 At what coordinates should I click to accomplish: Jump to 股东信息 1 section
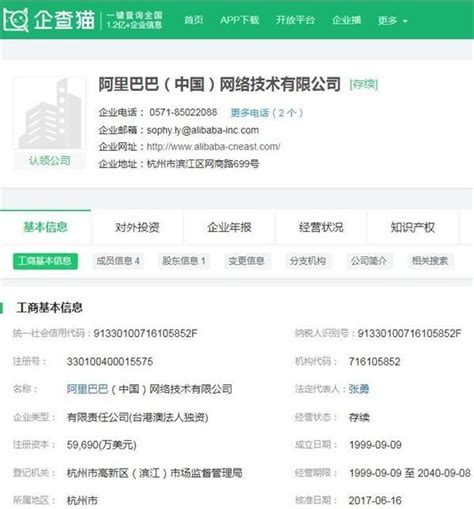[x=184, y=261]
